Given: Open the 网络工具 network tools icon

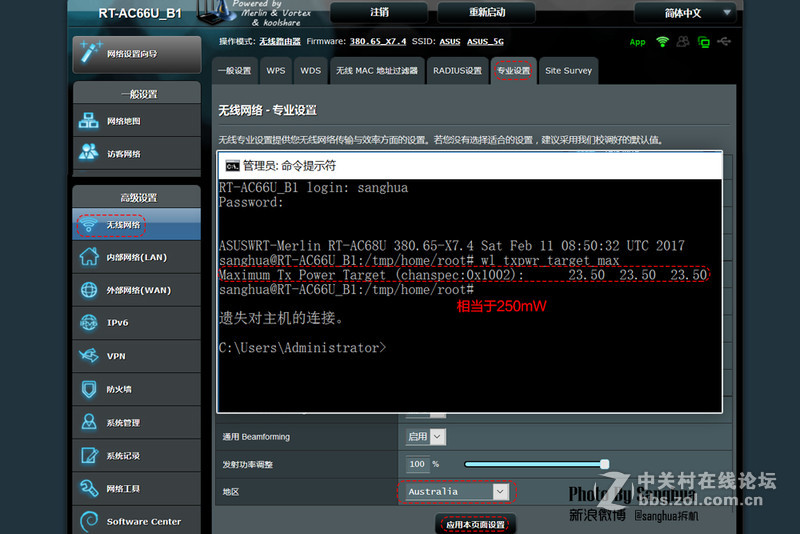Looking at the screenshot, I should [x=89, y=488].
